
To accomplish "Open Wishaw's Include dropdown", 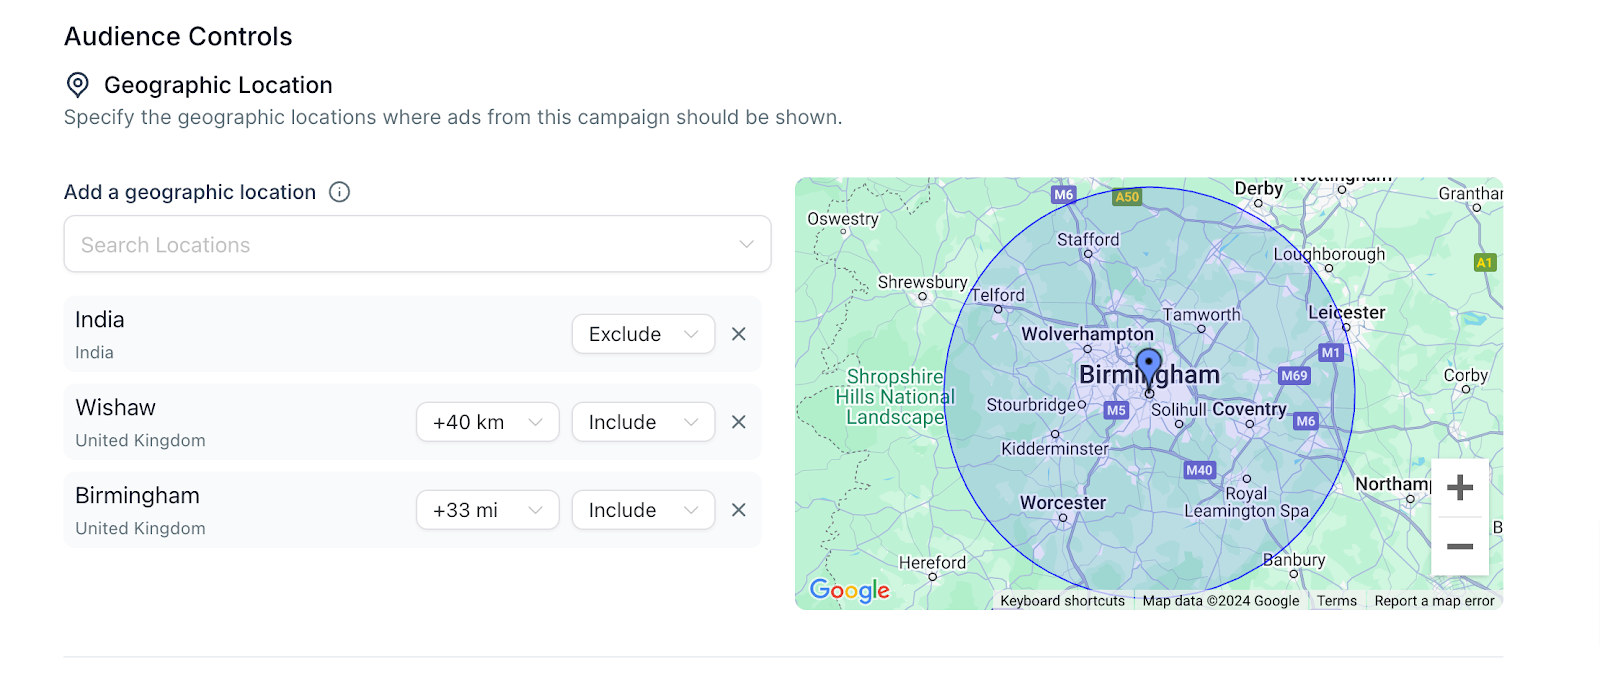I will (643, 422).
